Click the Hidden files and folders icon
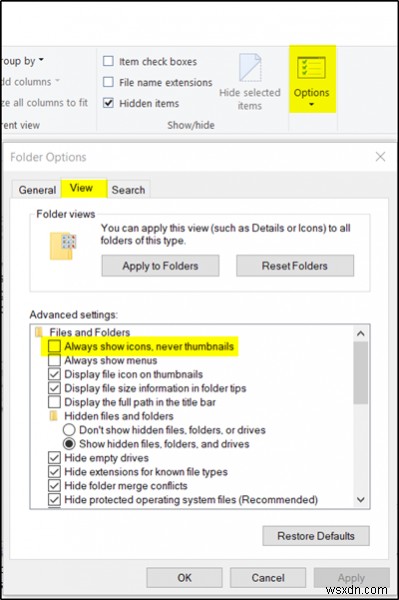 point(54,416)
